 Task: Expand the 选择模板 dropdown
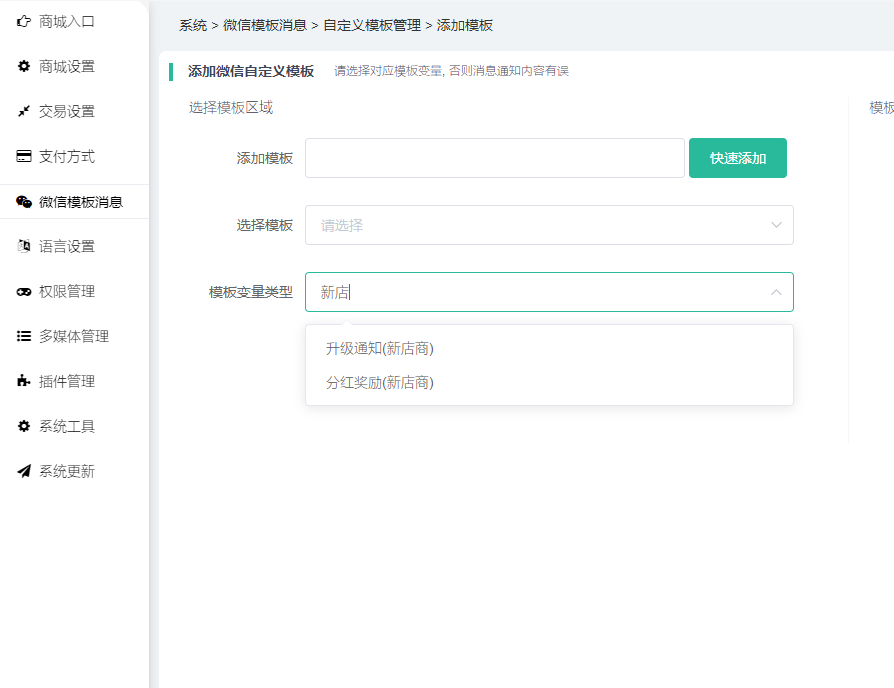(x=548, y=225)
